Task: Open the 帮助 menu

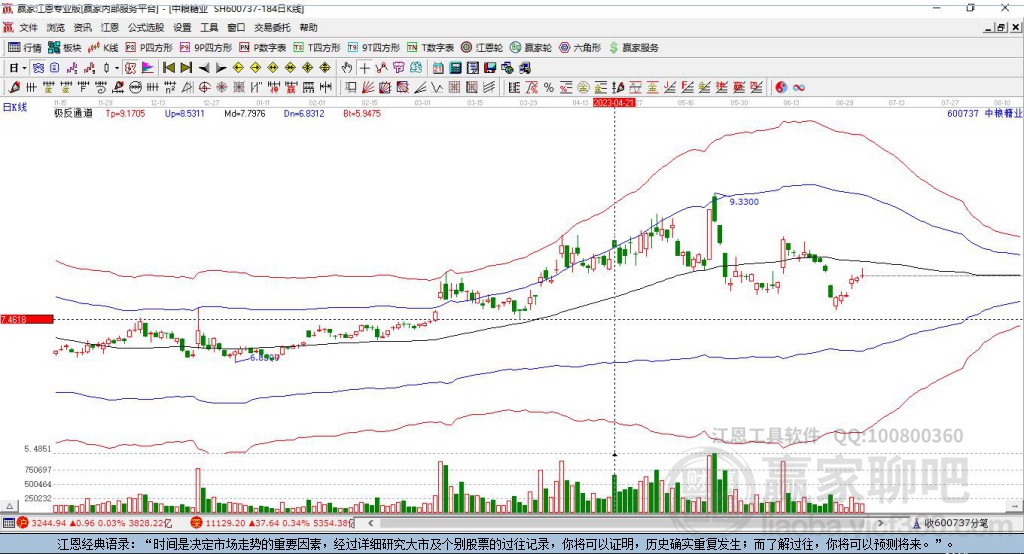Action: (x=308, y=27)
